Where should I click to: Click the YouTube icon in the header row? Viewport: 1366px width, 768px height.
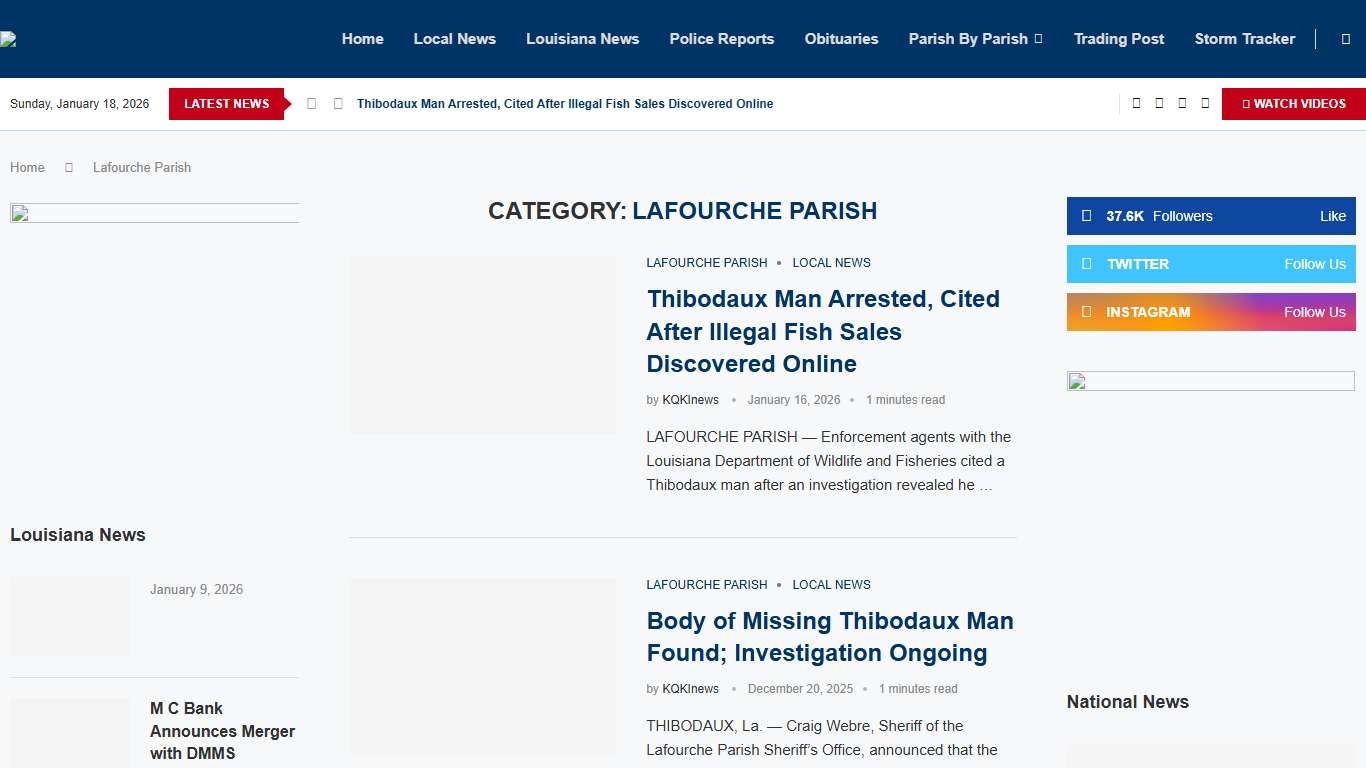click(x=1204, y=103)
